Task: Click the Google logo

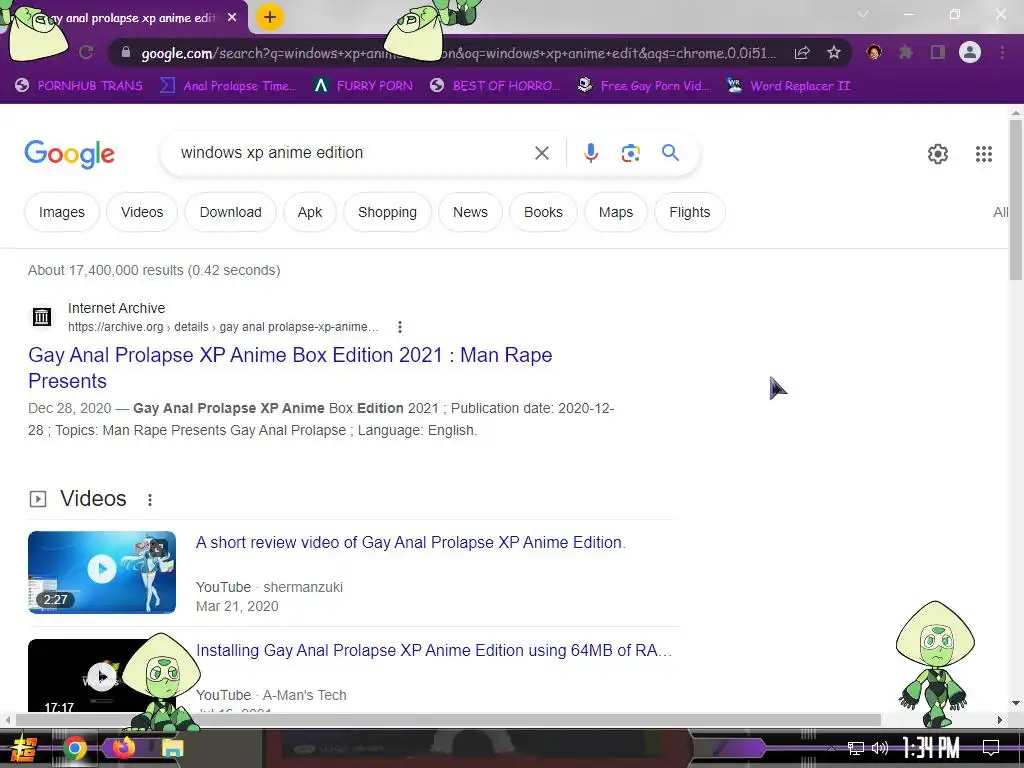Action: pos(69,154)
